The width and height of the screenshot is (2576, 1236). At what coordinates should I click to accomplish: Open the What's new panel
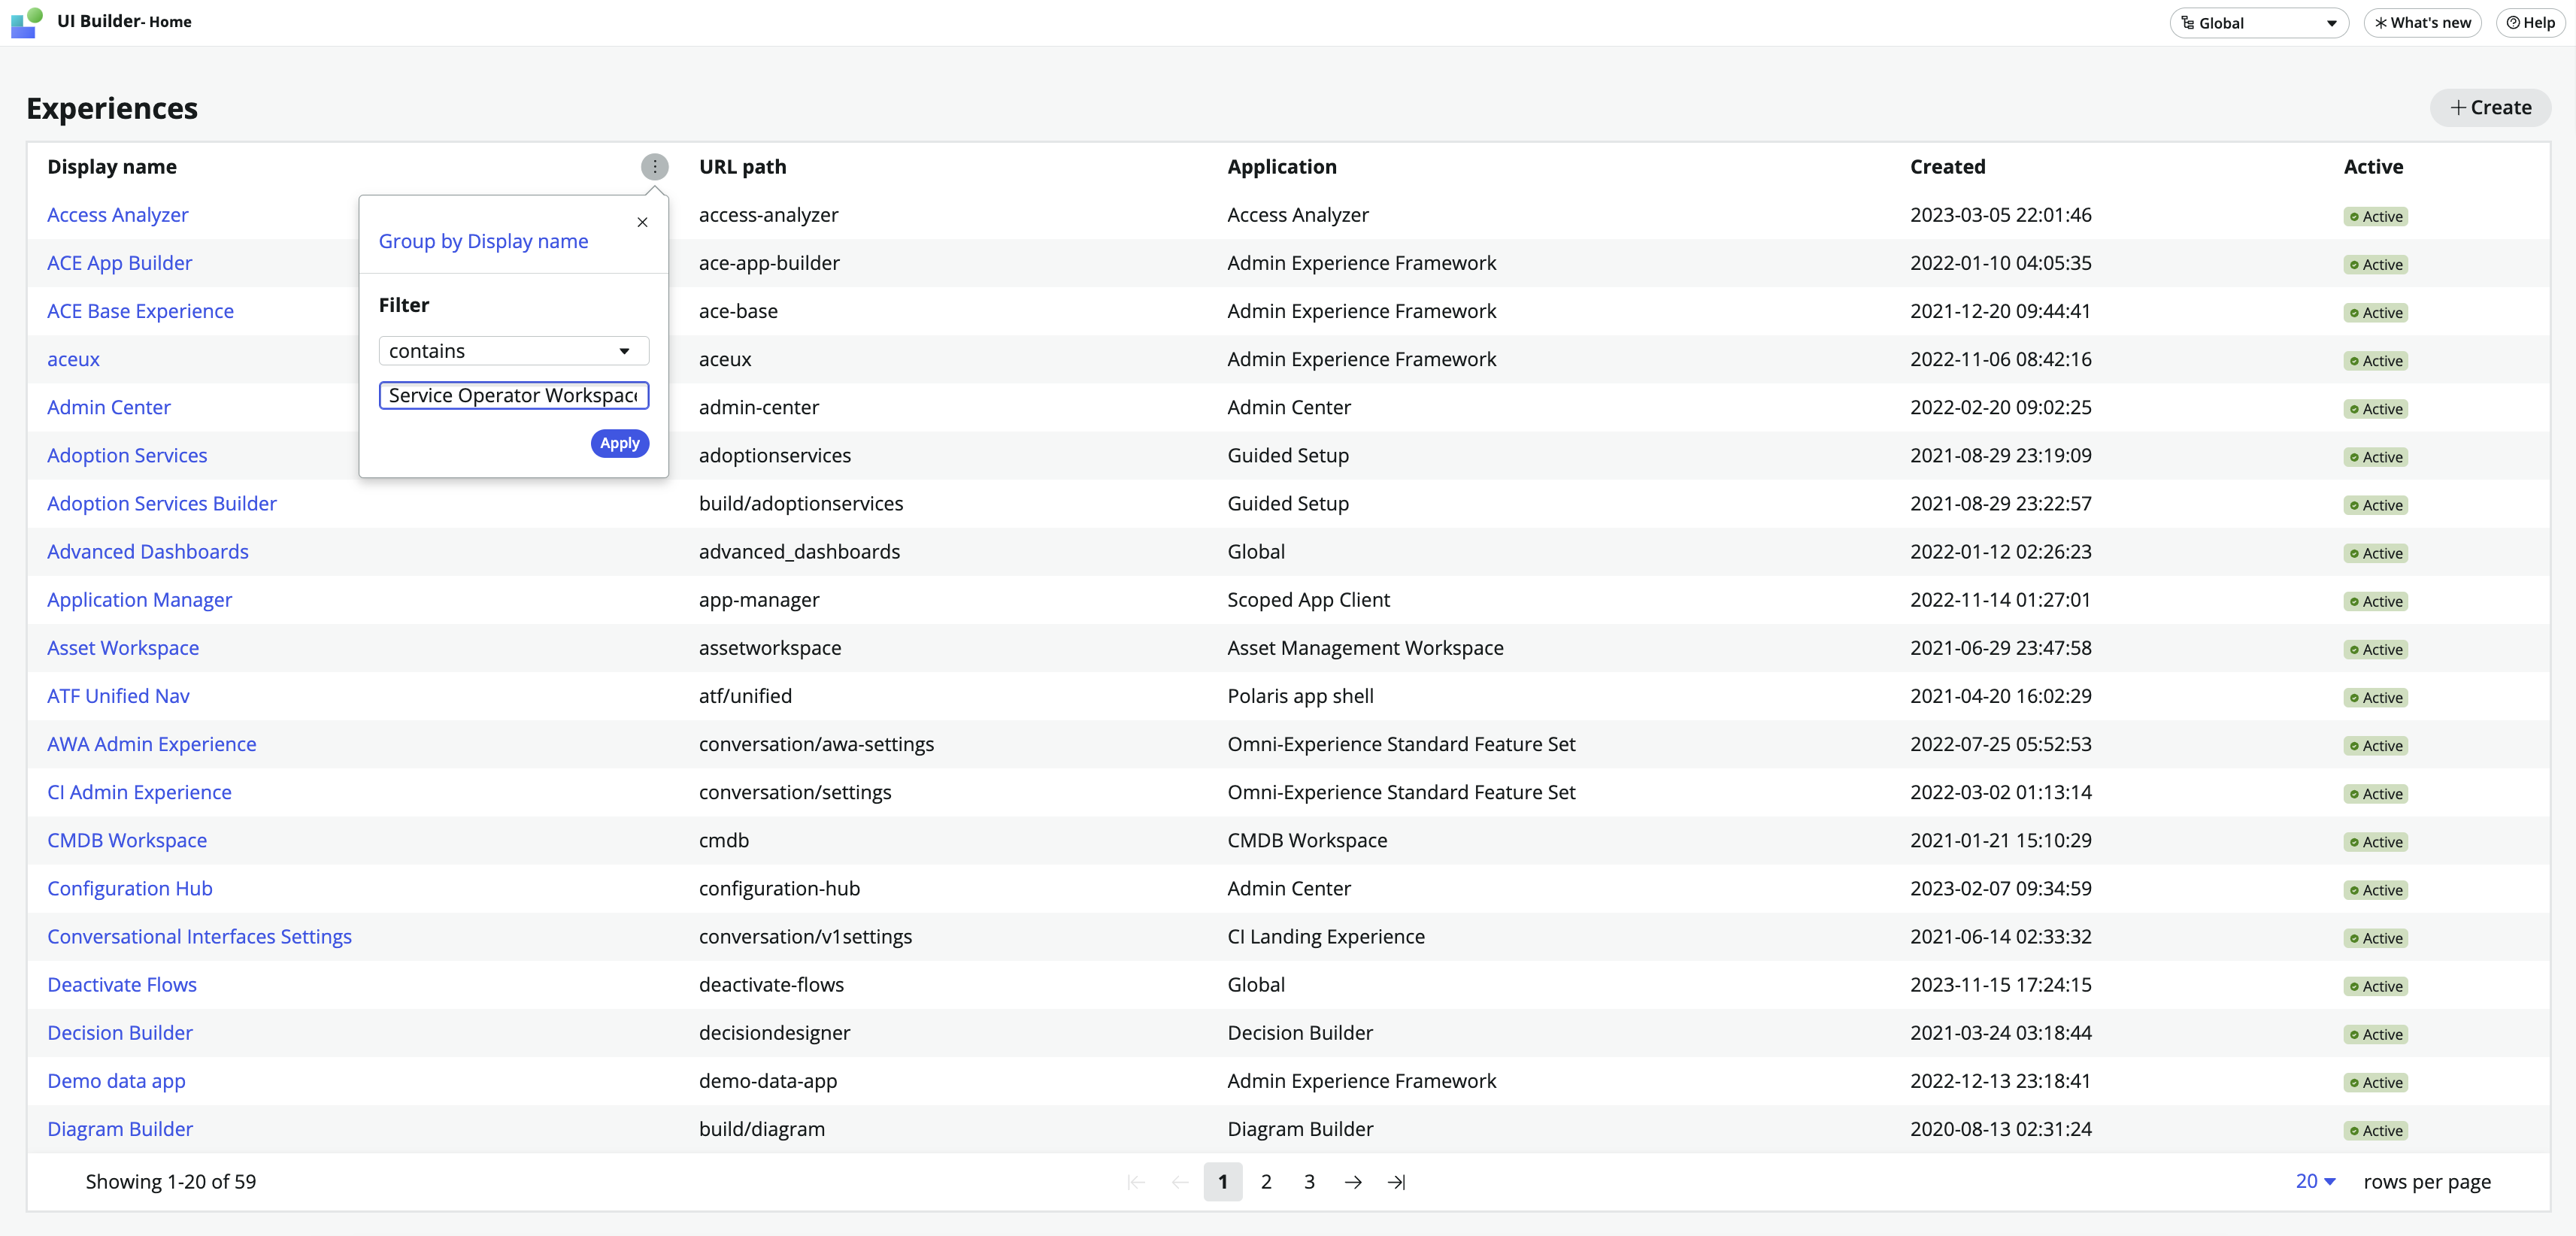[2422, 23]
